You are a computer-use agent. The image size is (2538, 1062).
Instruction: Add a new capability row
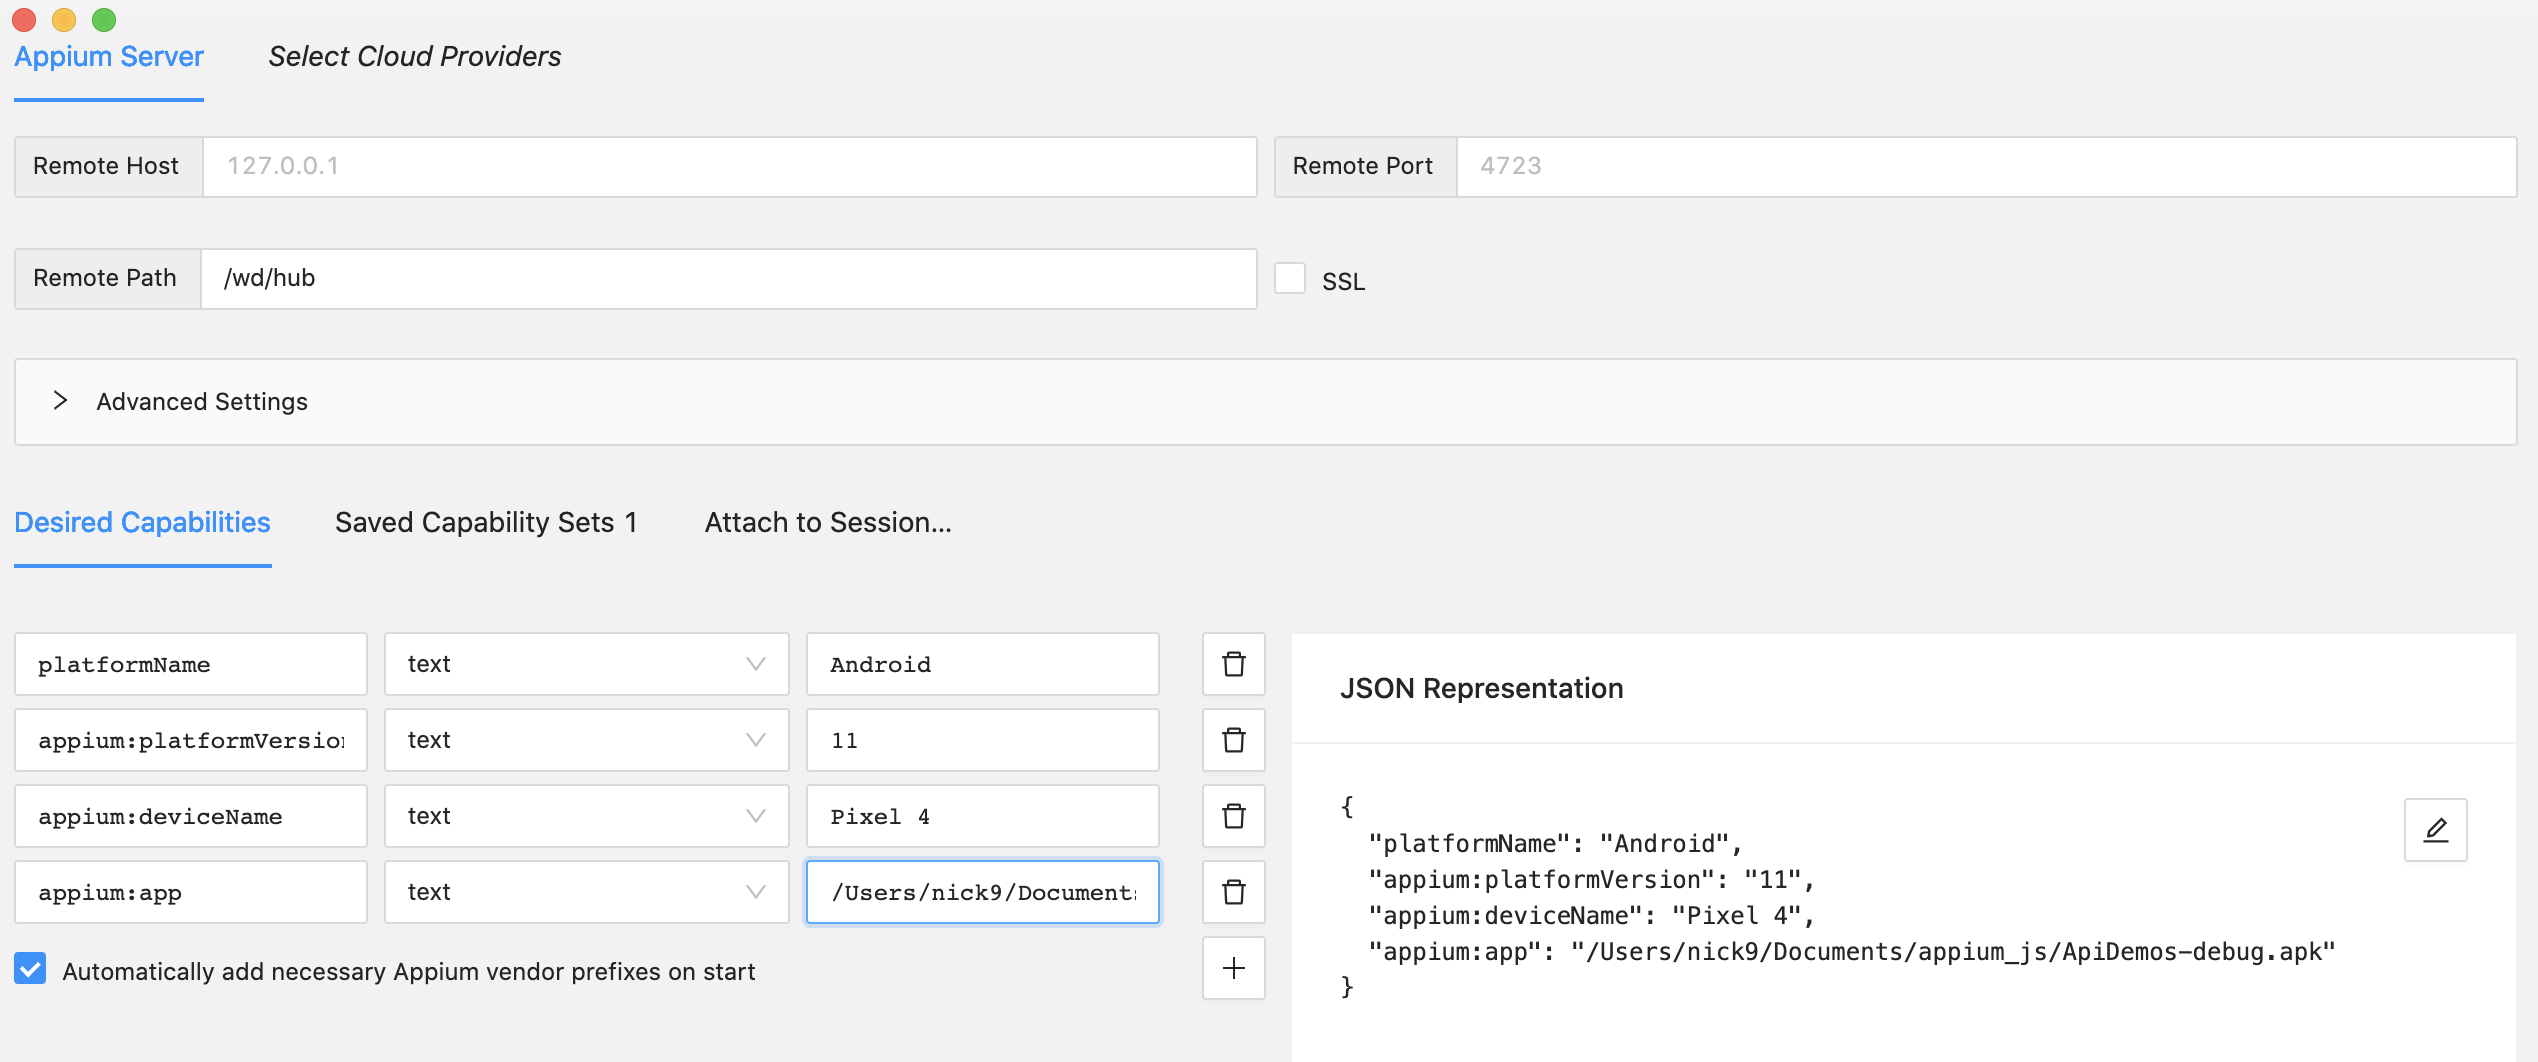click(x=1233, y=968)
